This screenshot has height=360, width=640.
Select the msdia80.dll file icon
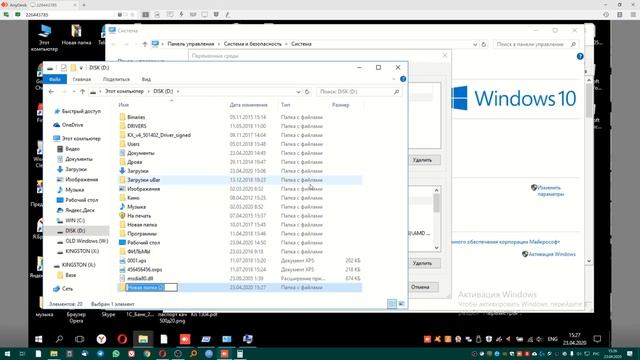click(x=122, y=278)
